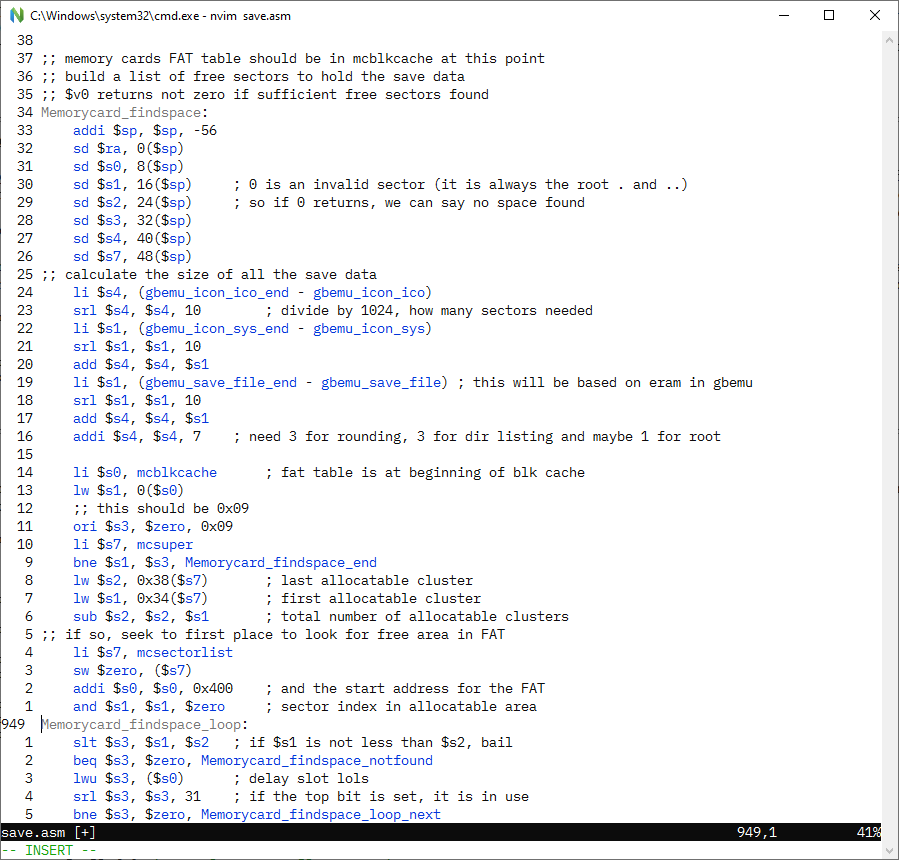Click comment 'need 3 for rounding'

(x=320, y=436)
